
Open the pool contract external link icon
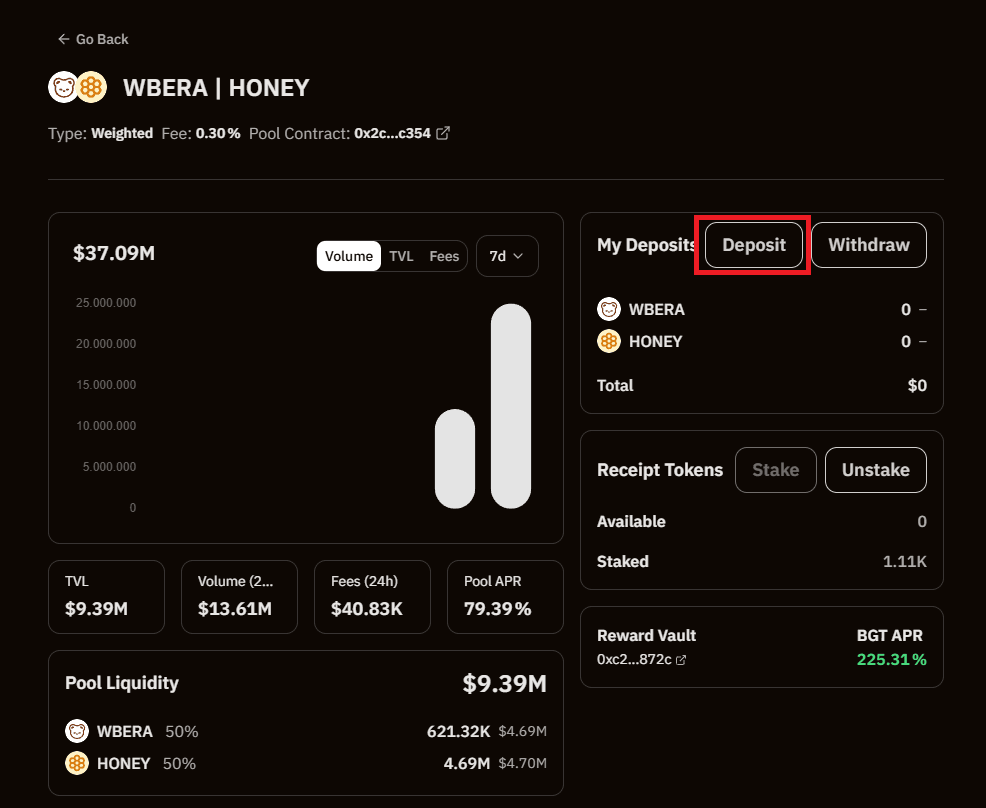pos(443,133)
